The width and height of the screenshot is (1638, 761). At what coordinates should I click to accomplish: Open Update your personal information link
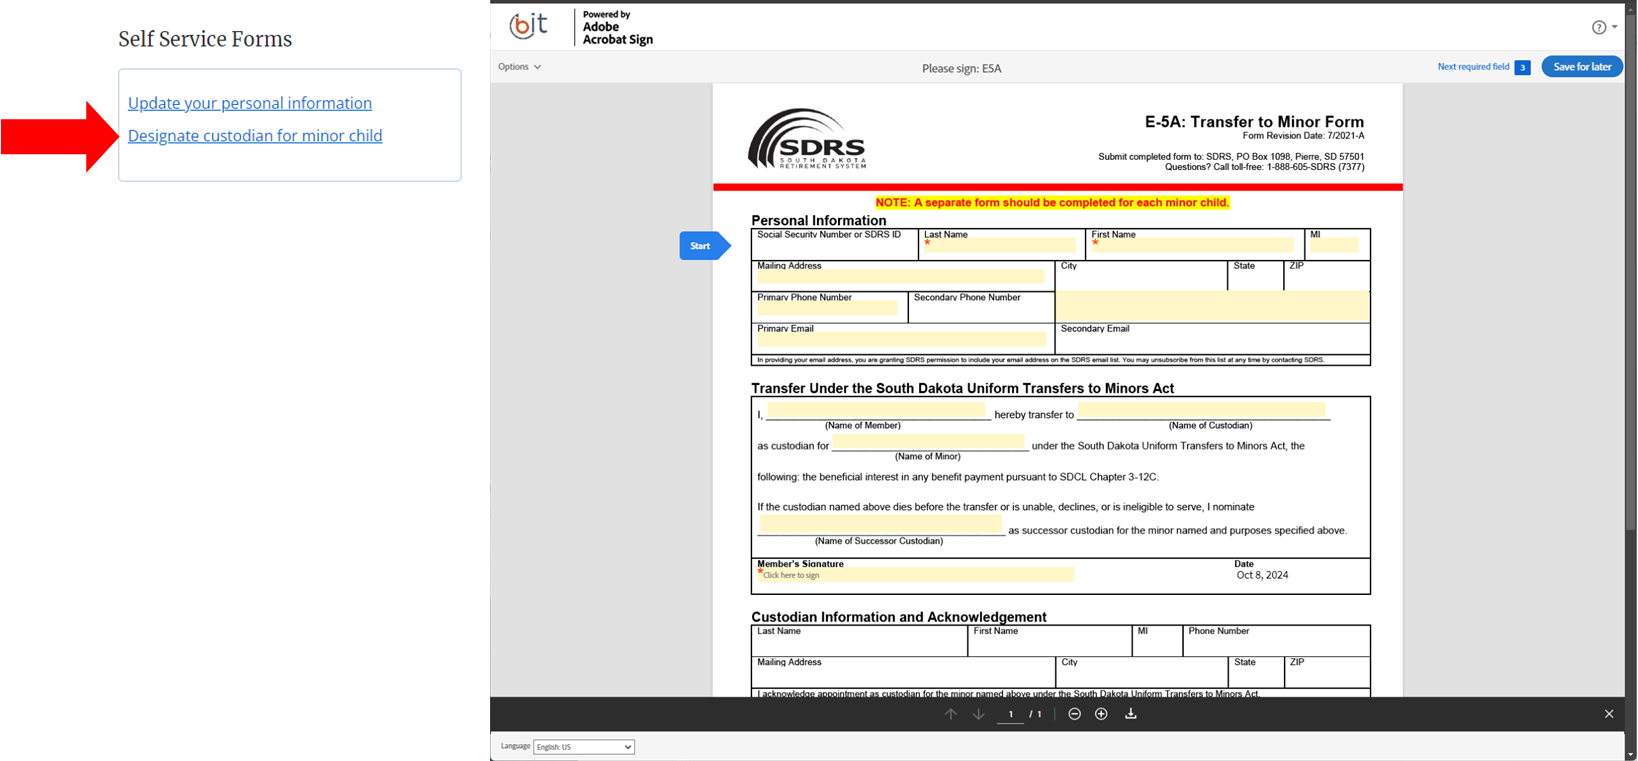pos(250,103)
